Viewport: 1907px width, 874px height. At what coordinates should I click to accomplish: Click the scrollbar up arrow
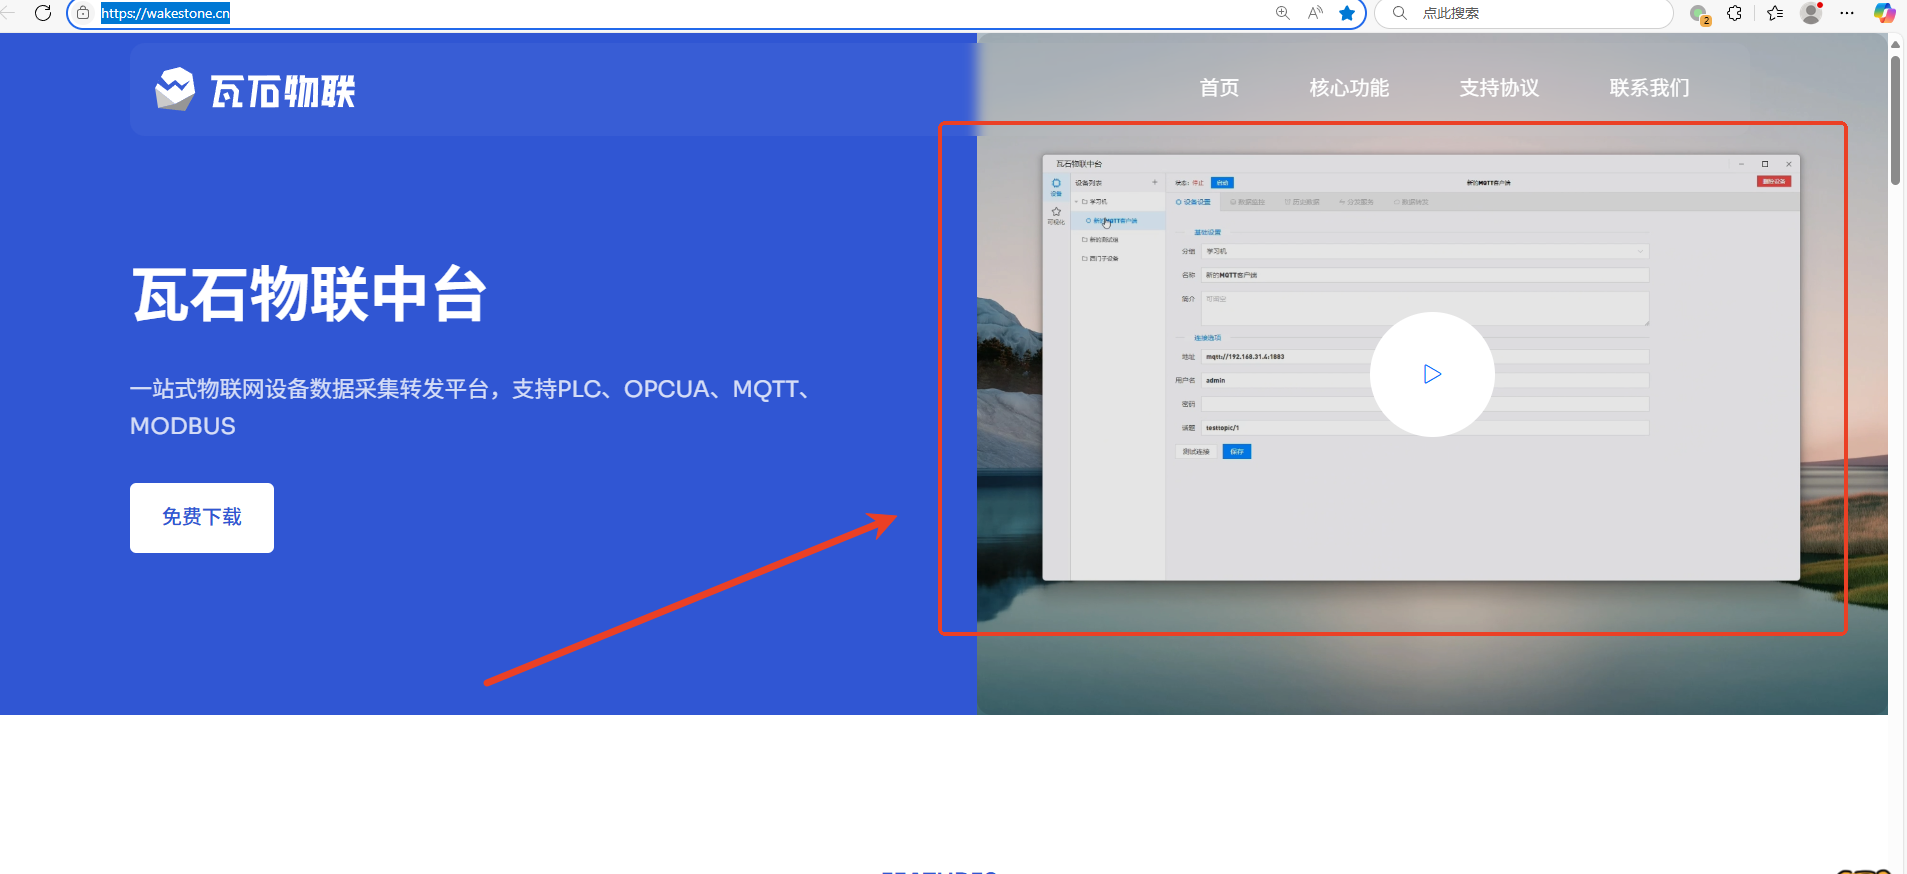point(1895,44)
